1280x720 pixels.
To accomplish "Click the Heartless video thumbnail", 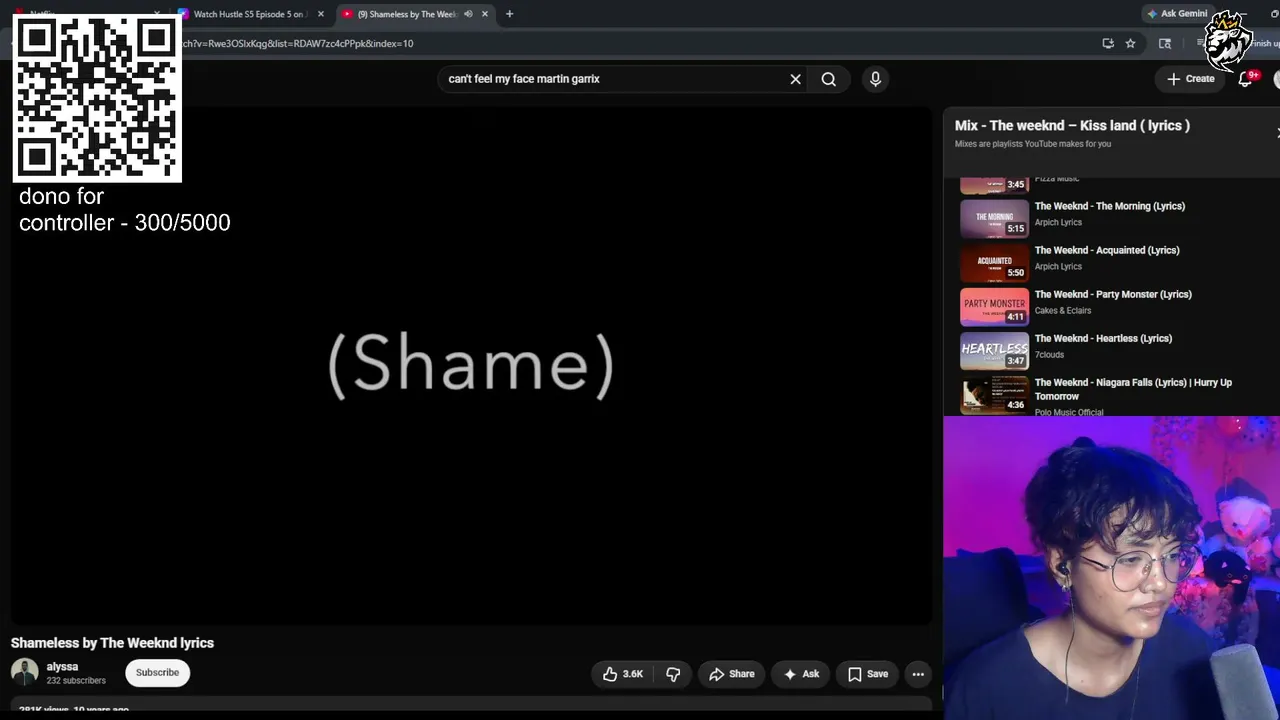I will pyautogui.click(x=994, y=350).
